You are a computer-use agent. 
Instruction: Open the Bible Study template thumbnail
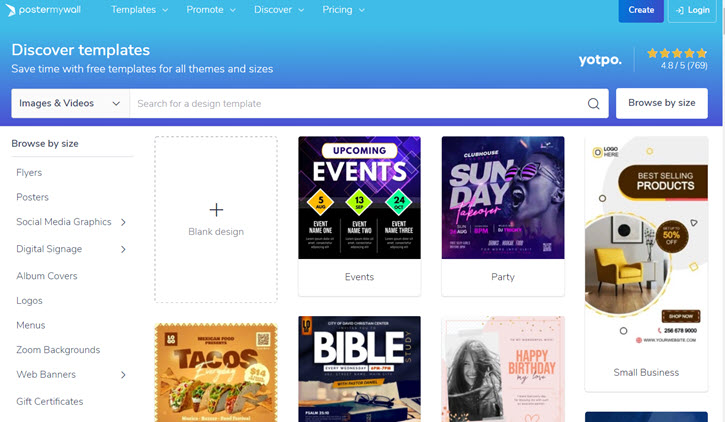(359, 369)
